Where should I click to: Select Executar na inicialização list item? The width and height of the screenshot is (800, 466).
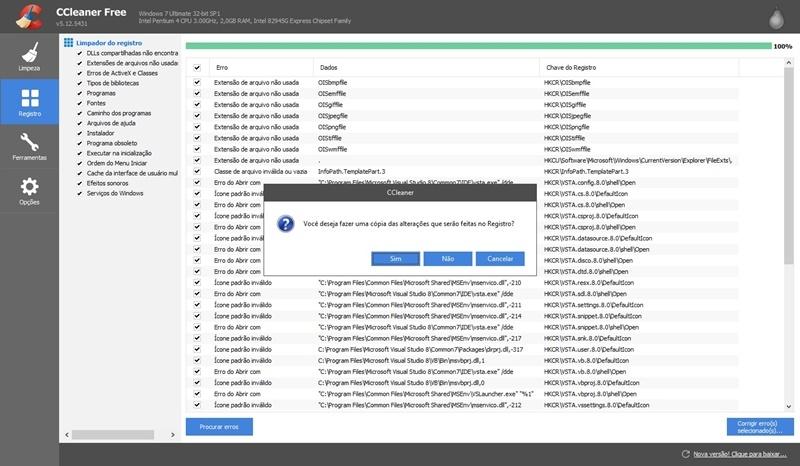tap(119, 153)
